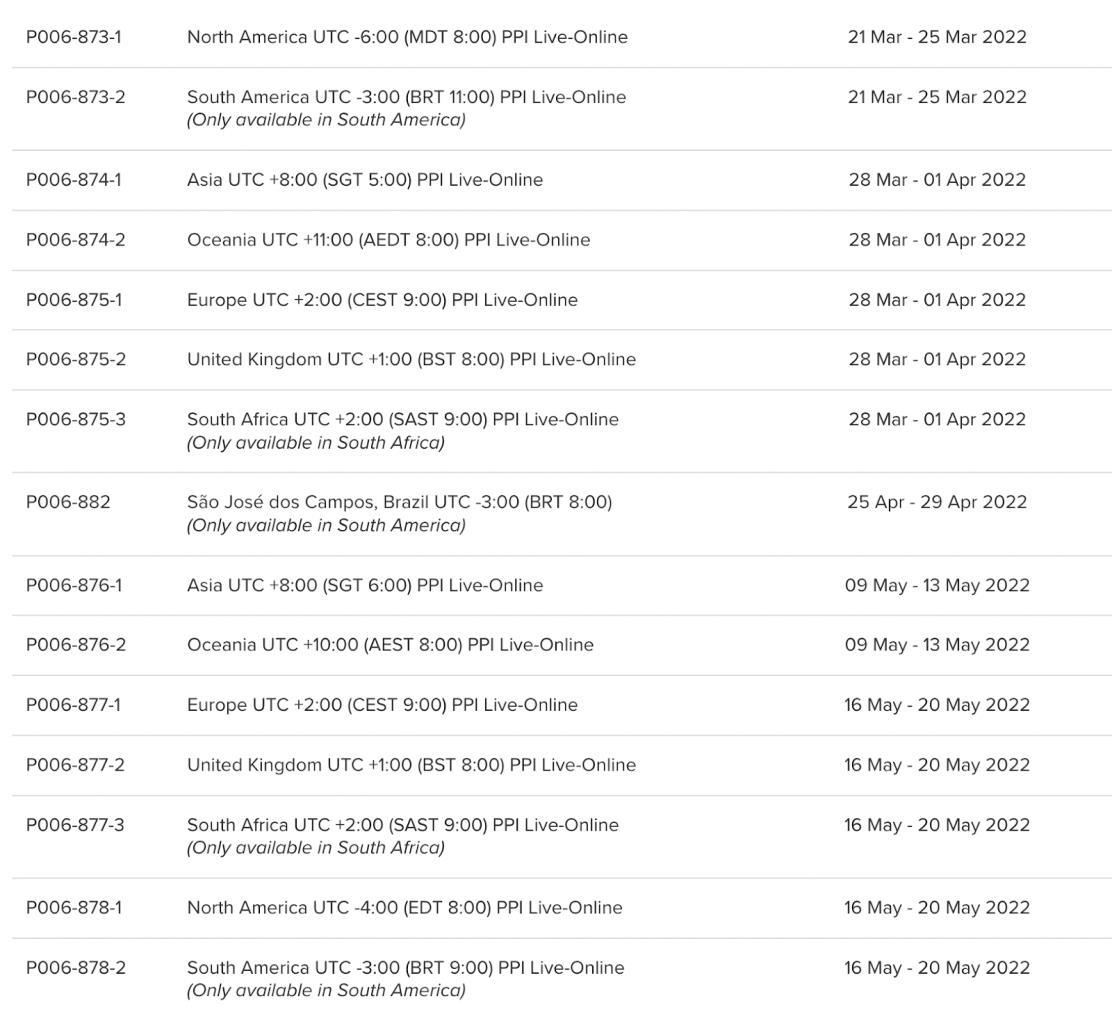Click 21 Mar - 25 Mar date for P006-873-2
The height and width of the screenshot is (1012, 1112).
[937, 97]
